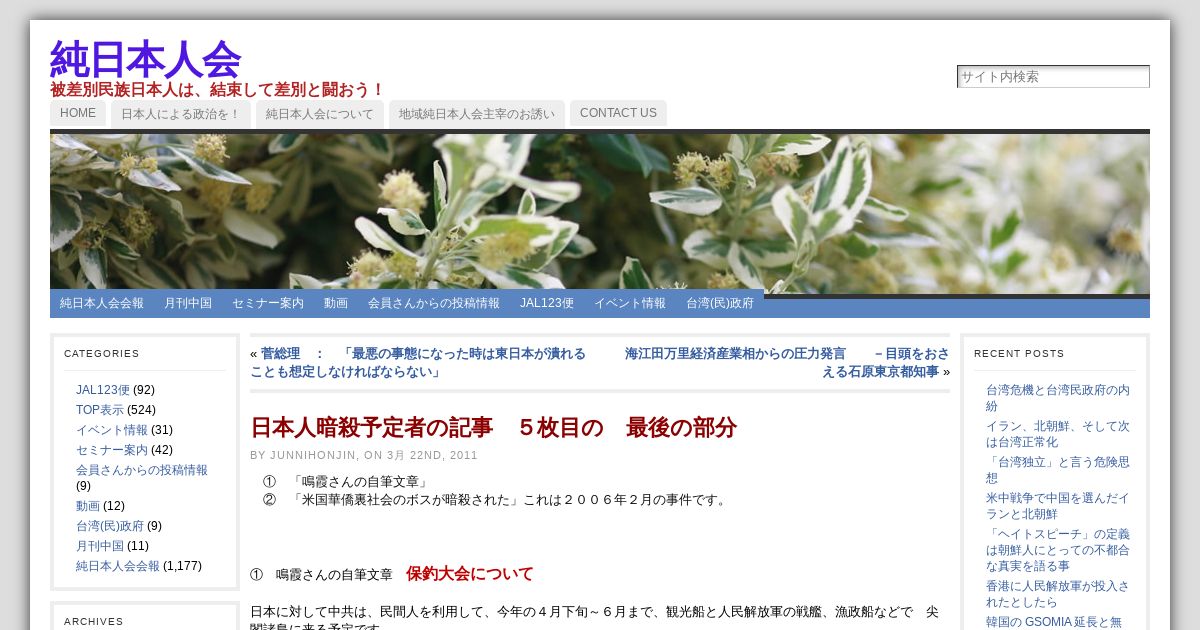Click the byline BY JUNNIHONJIN, ON 3月 22ND, 2011
The width and height of the screenshot is (1200, 630).
(x=364, y=455)
